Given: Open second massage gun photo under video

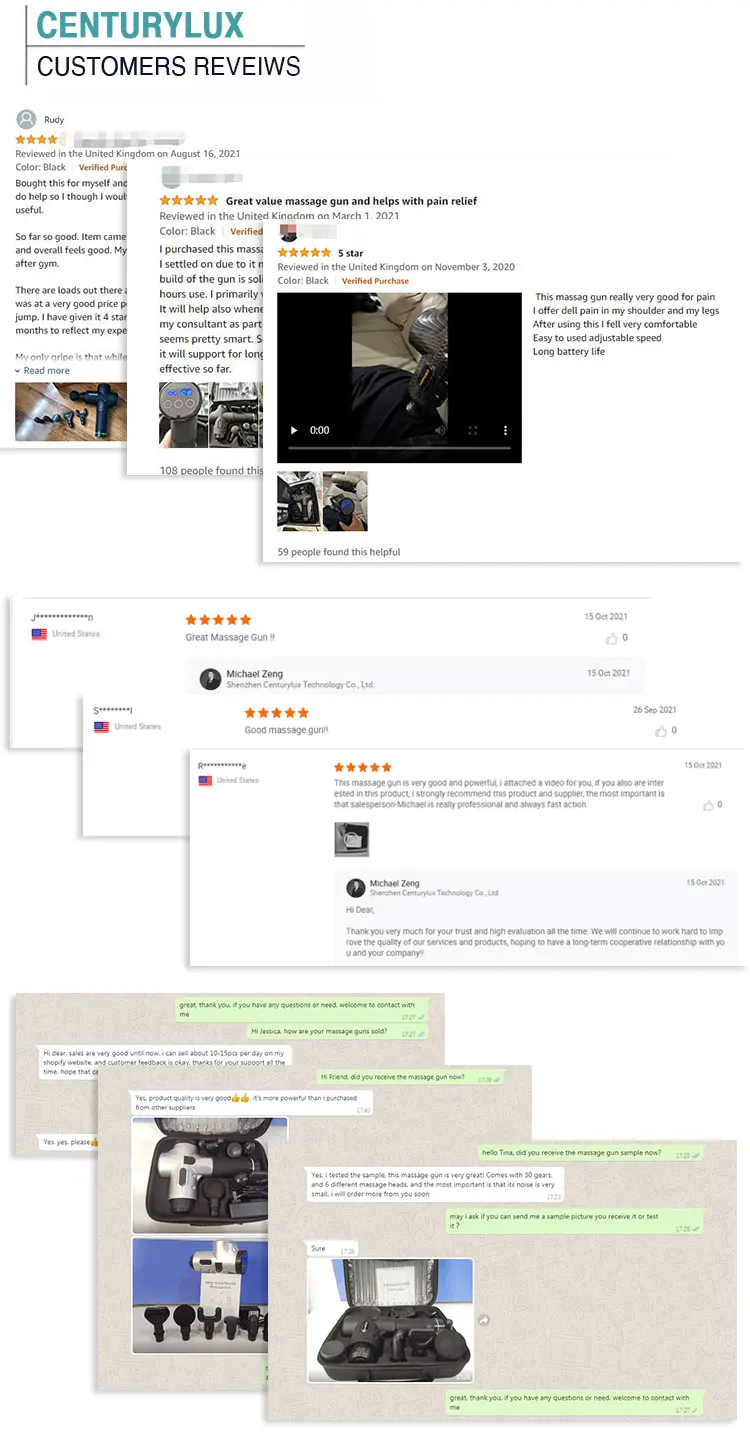Looking at the screenshot, I should tap(345, 501).
